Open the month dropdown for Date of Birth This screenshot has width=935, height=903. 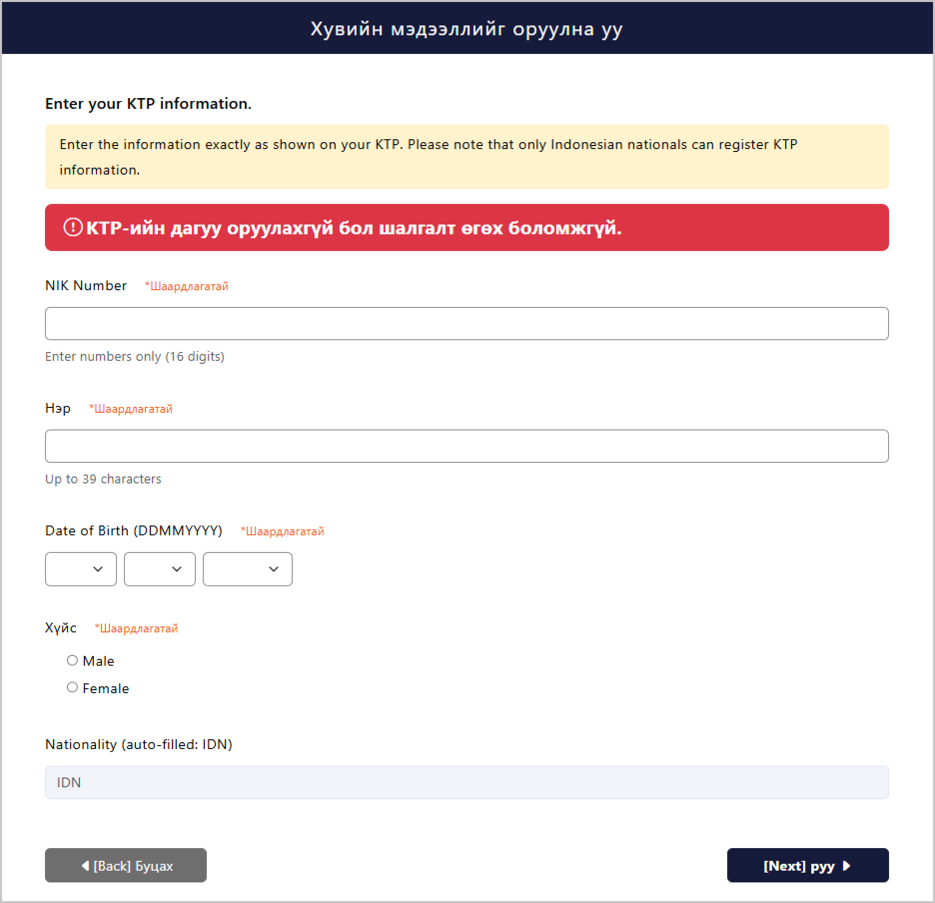160,569
